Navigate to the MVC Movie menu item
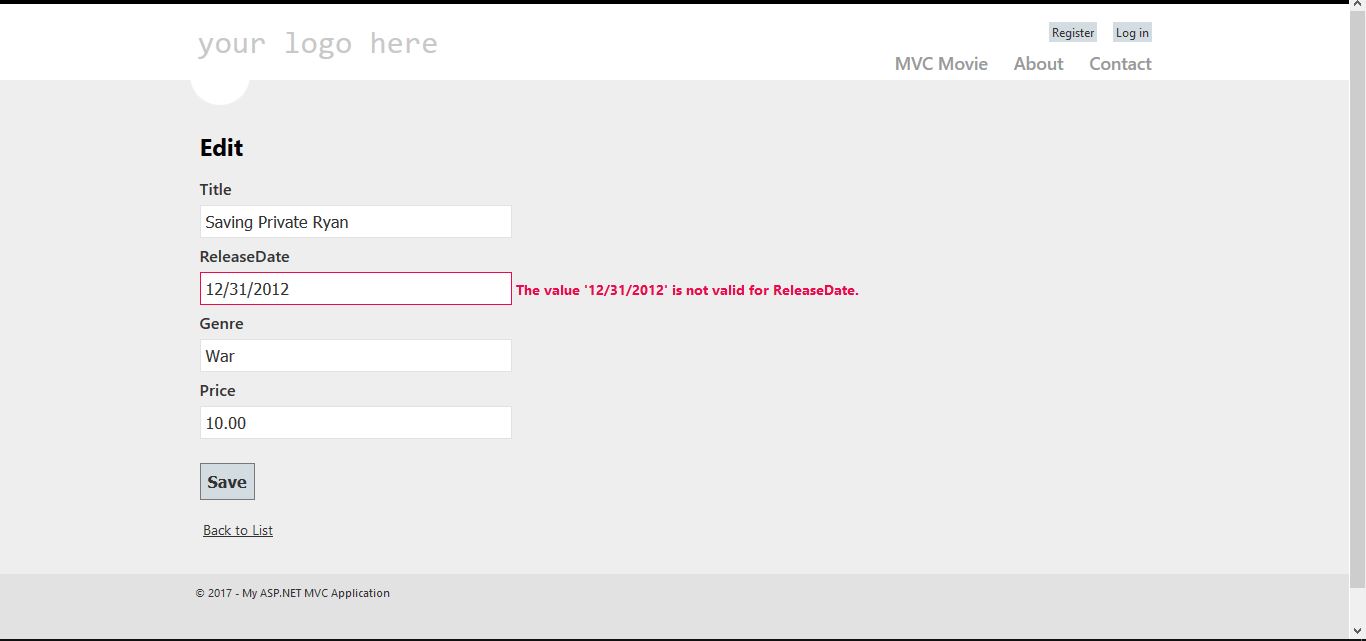This screenshot has height=641, width=1366. coord(940,64)
